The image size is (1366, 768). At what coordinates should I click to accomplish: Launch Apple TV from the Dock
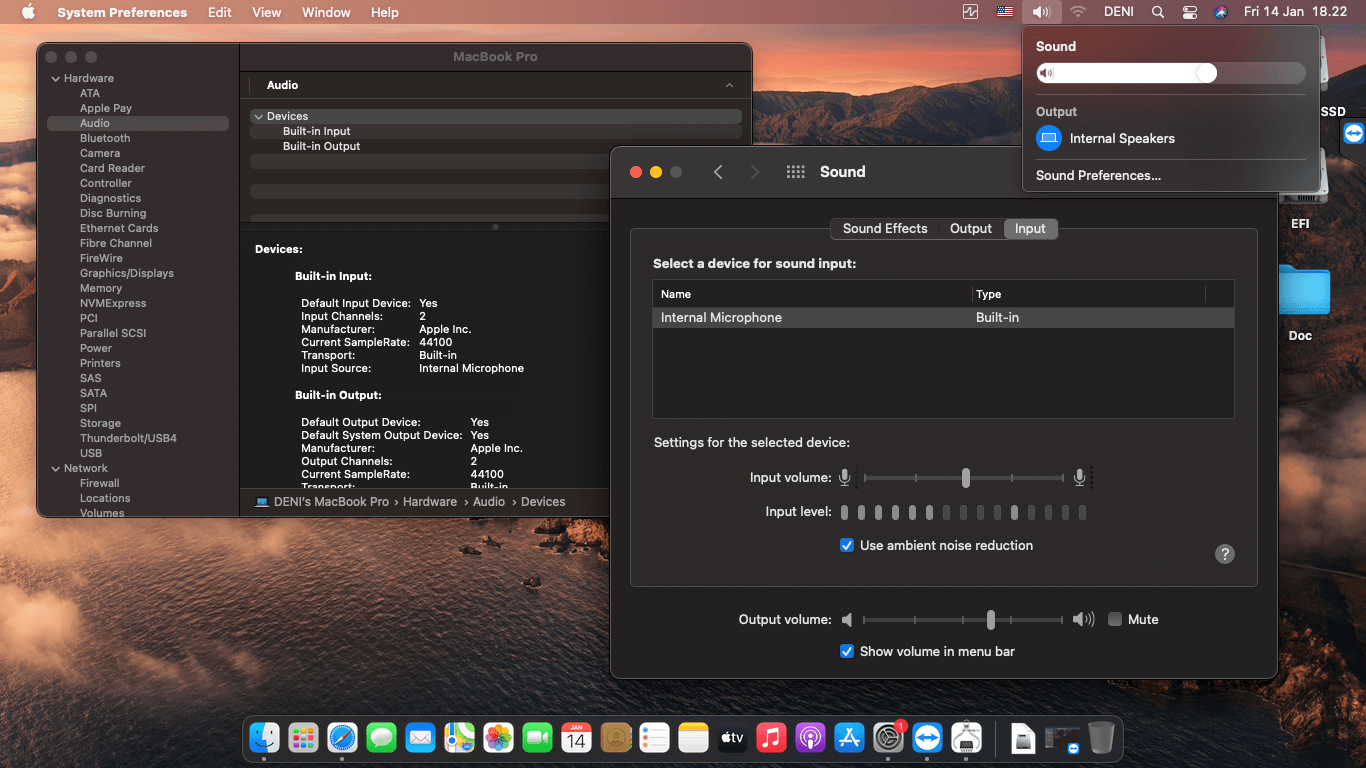732,738
